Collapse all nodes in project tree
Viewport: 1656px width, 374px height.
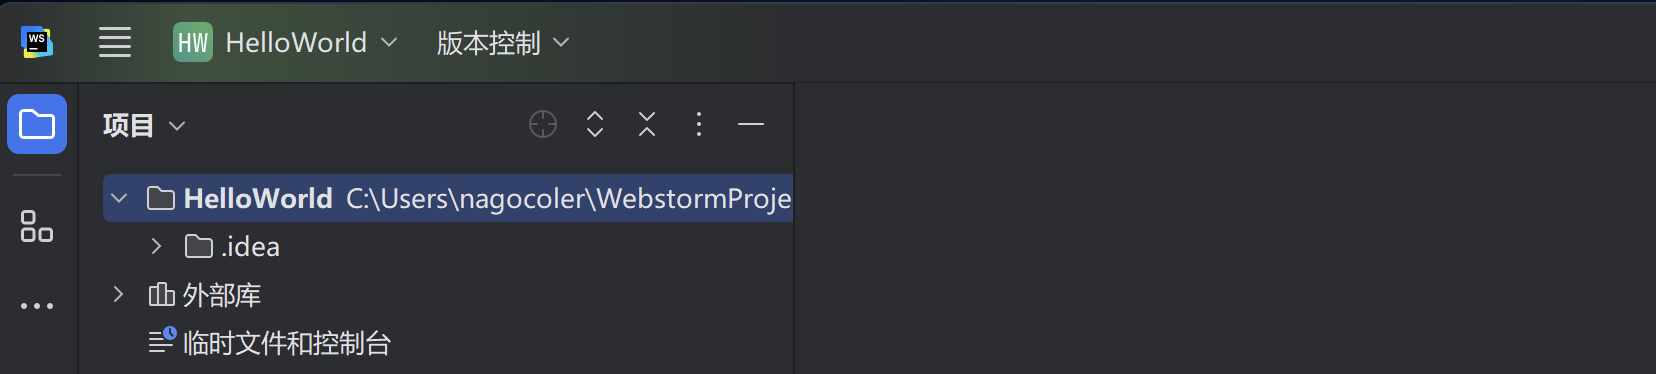[647, 124]
